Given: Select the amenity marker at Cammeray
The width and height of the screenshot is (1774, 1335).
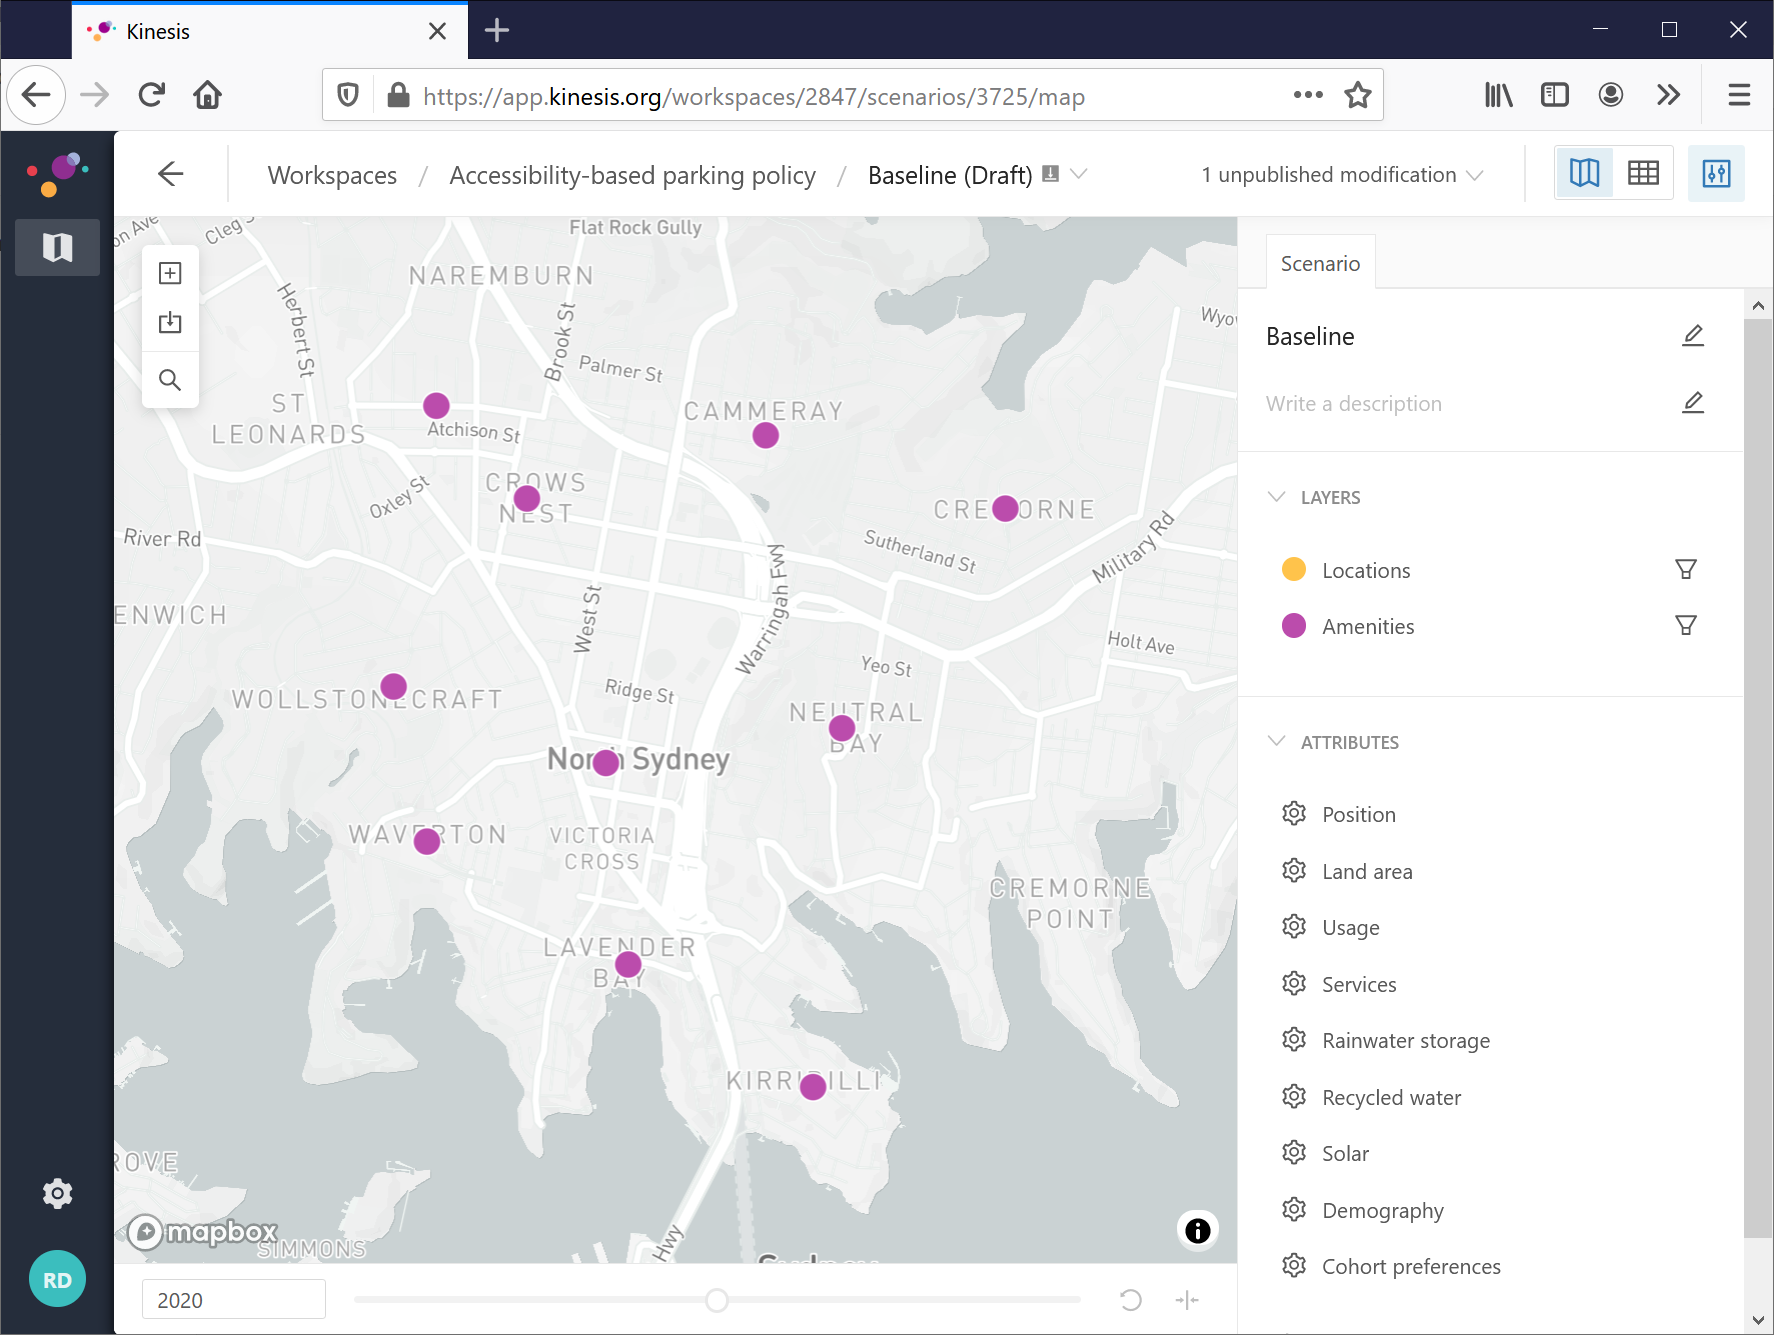Looking at the screenshot, I should click(x=765, y=435).
